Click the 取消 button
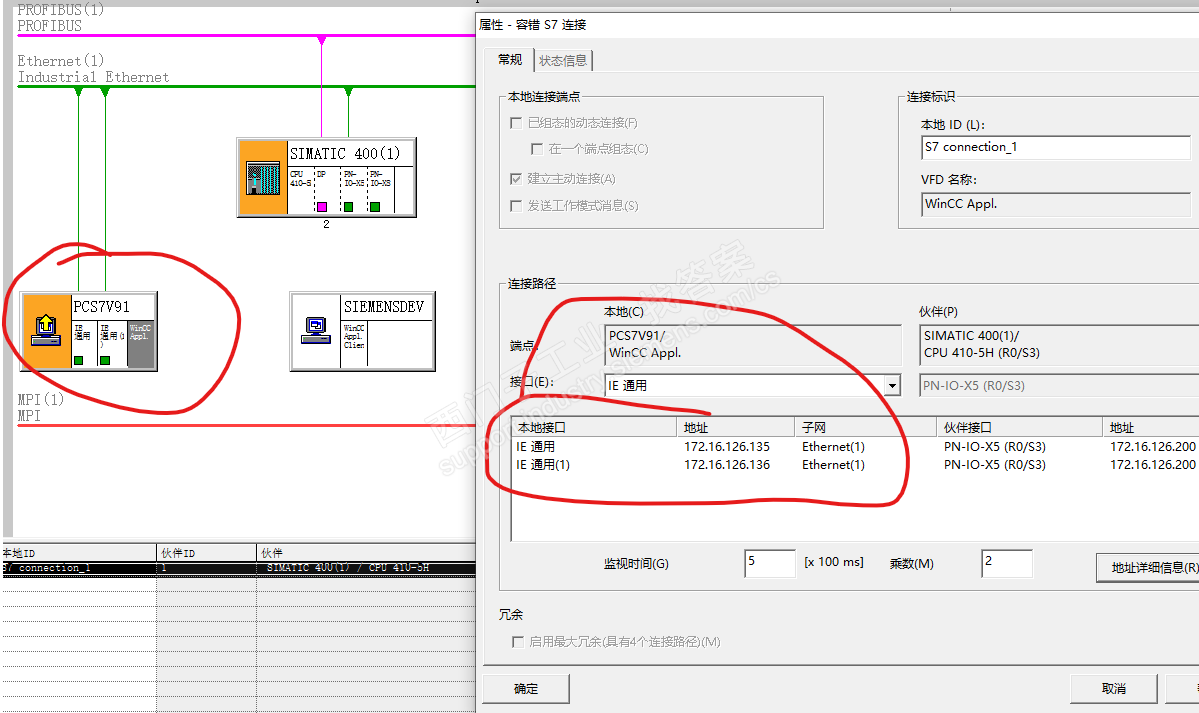Screen dimensions: 1199x713 pyautogui.click(x=1113, y=689)
